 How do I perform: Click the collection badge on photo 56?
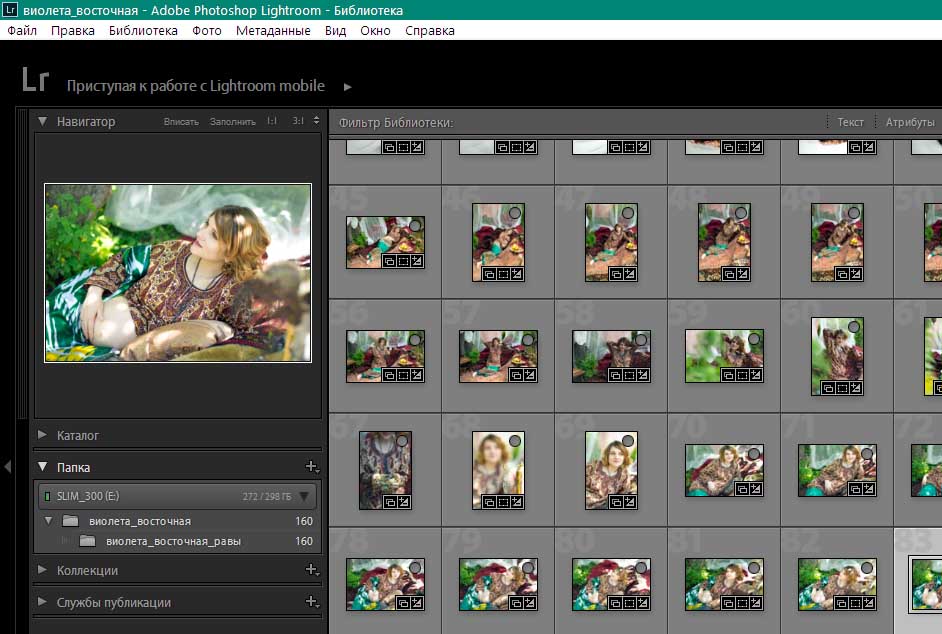pos(389,374)
